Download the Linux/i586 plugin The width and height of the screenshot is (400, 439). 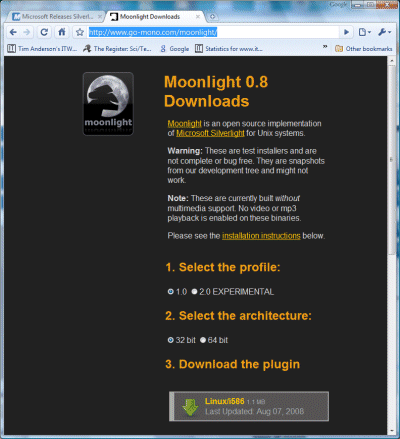(249, 406)
